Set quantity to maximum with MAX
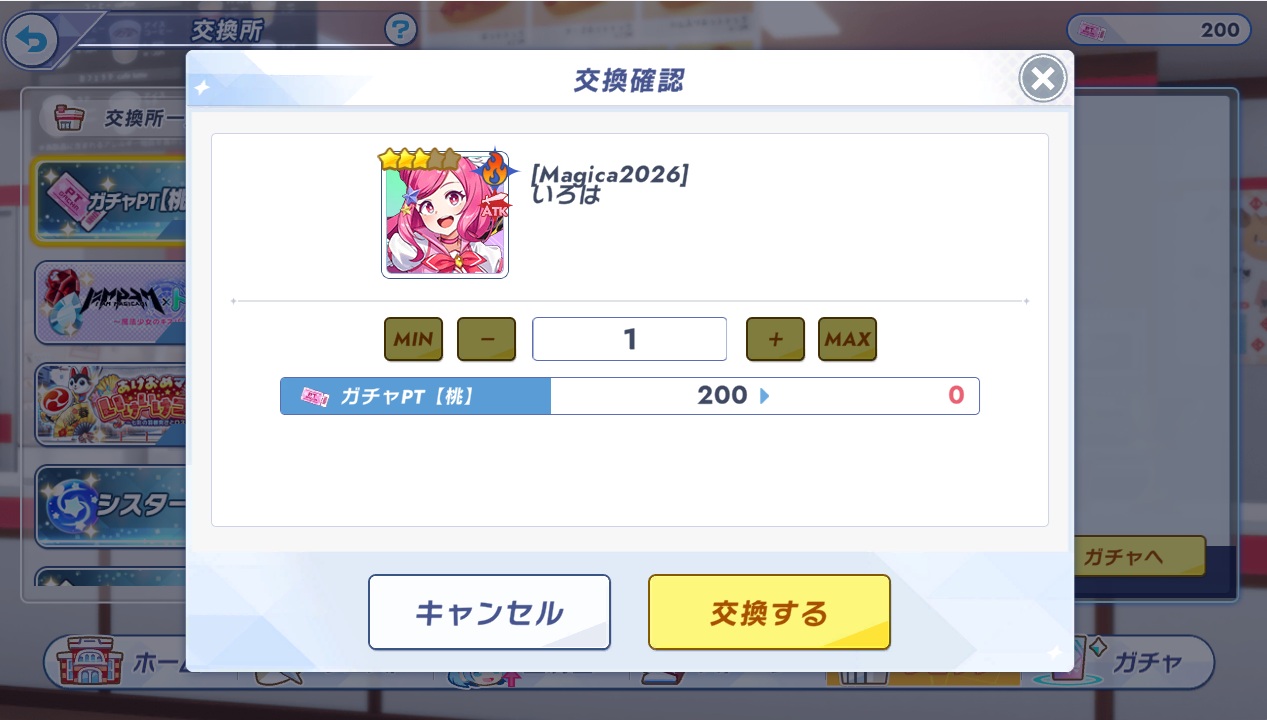Screen dimensions: 1267x720 click(x=847, y=339)
